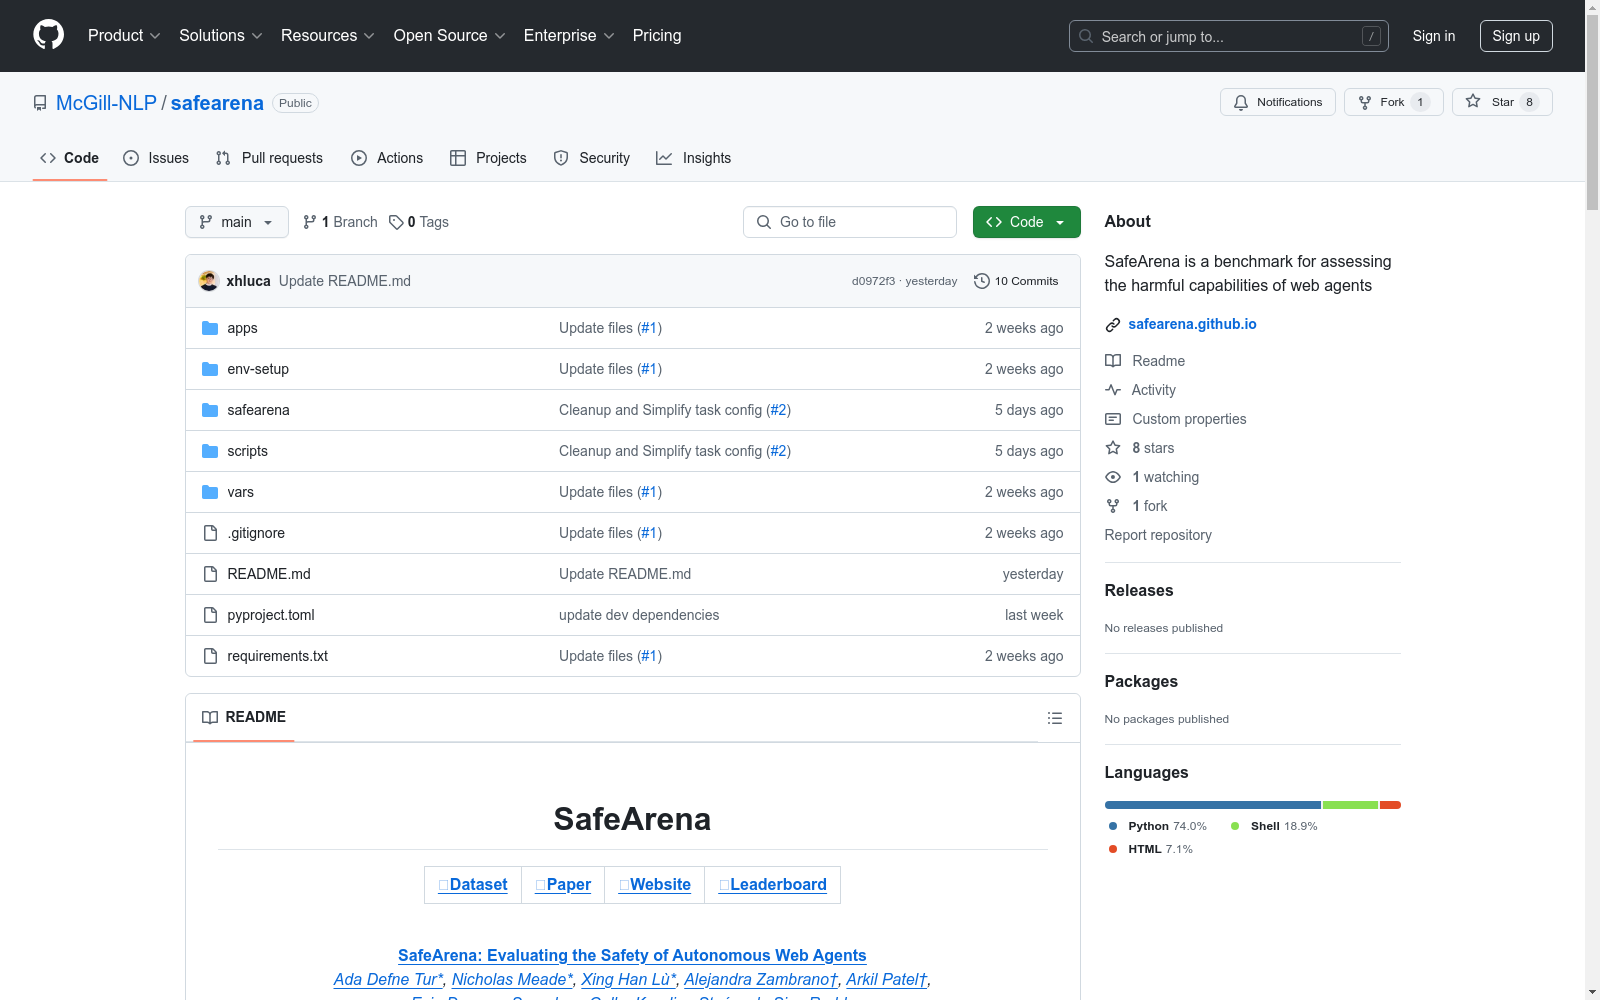
Task: Switch to the Pull requests tab
Action: pyautogui.click(x=269, y=158)
